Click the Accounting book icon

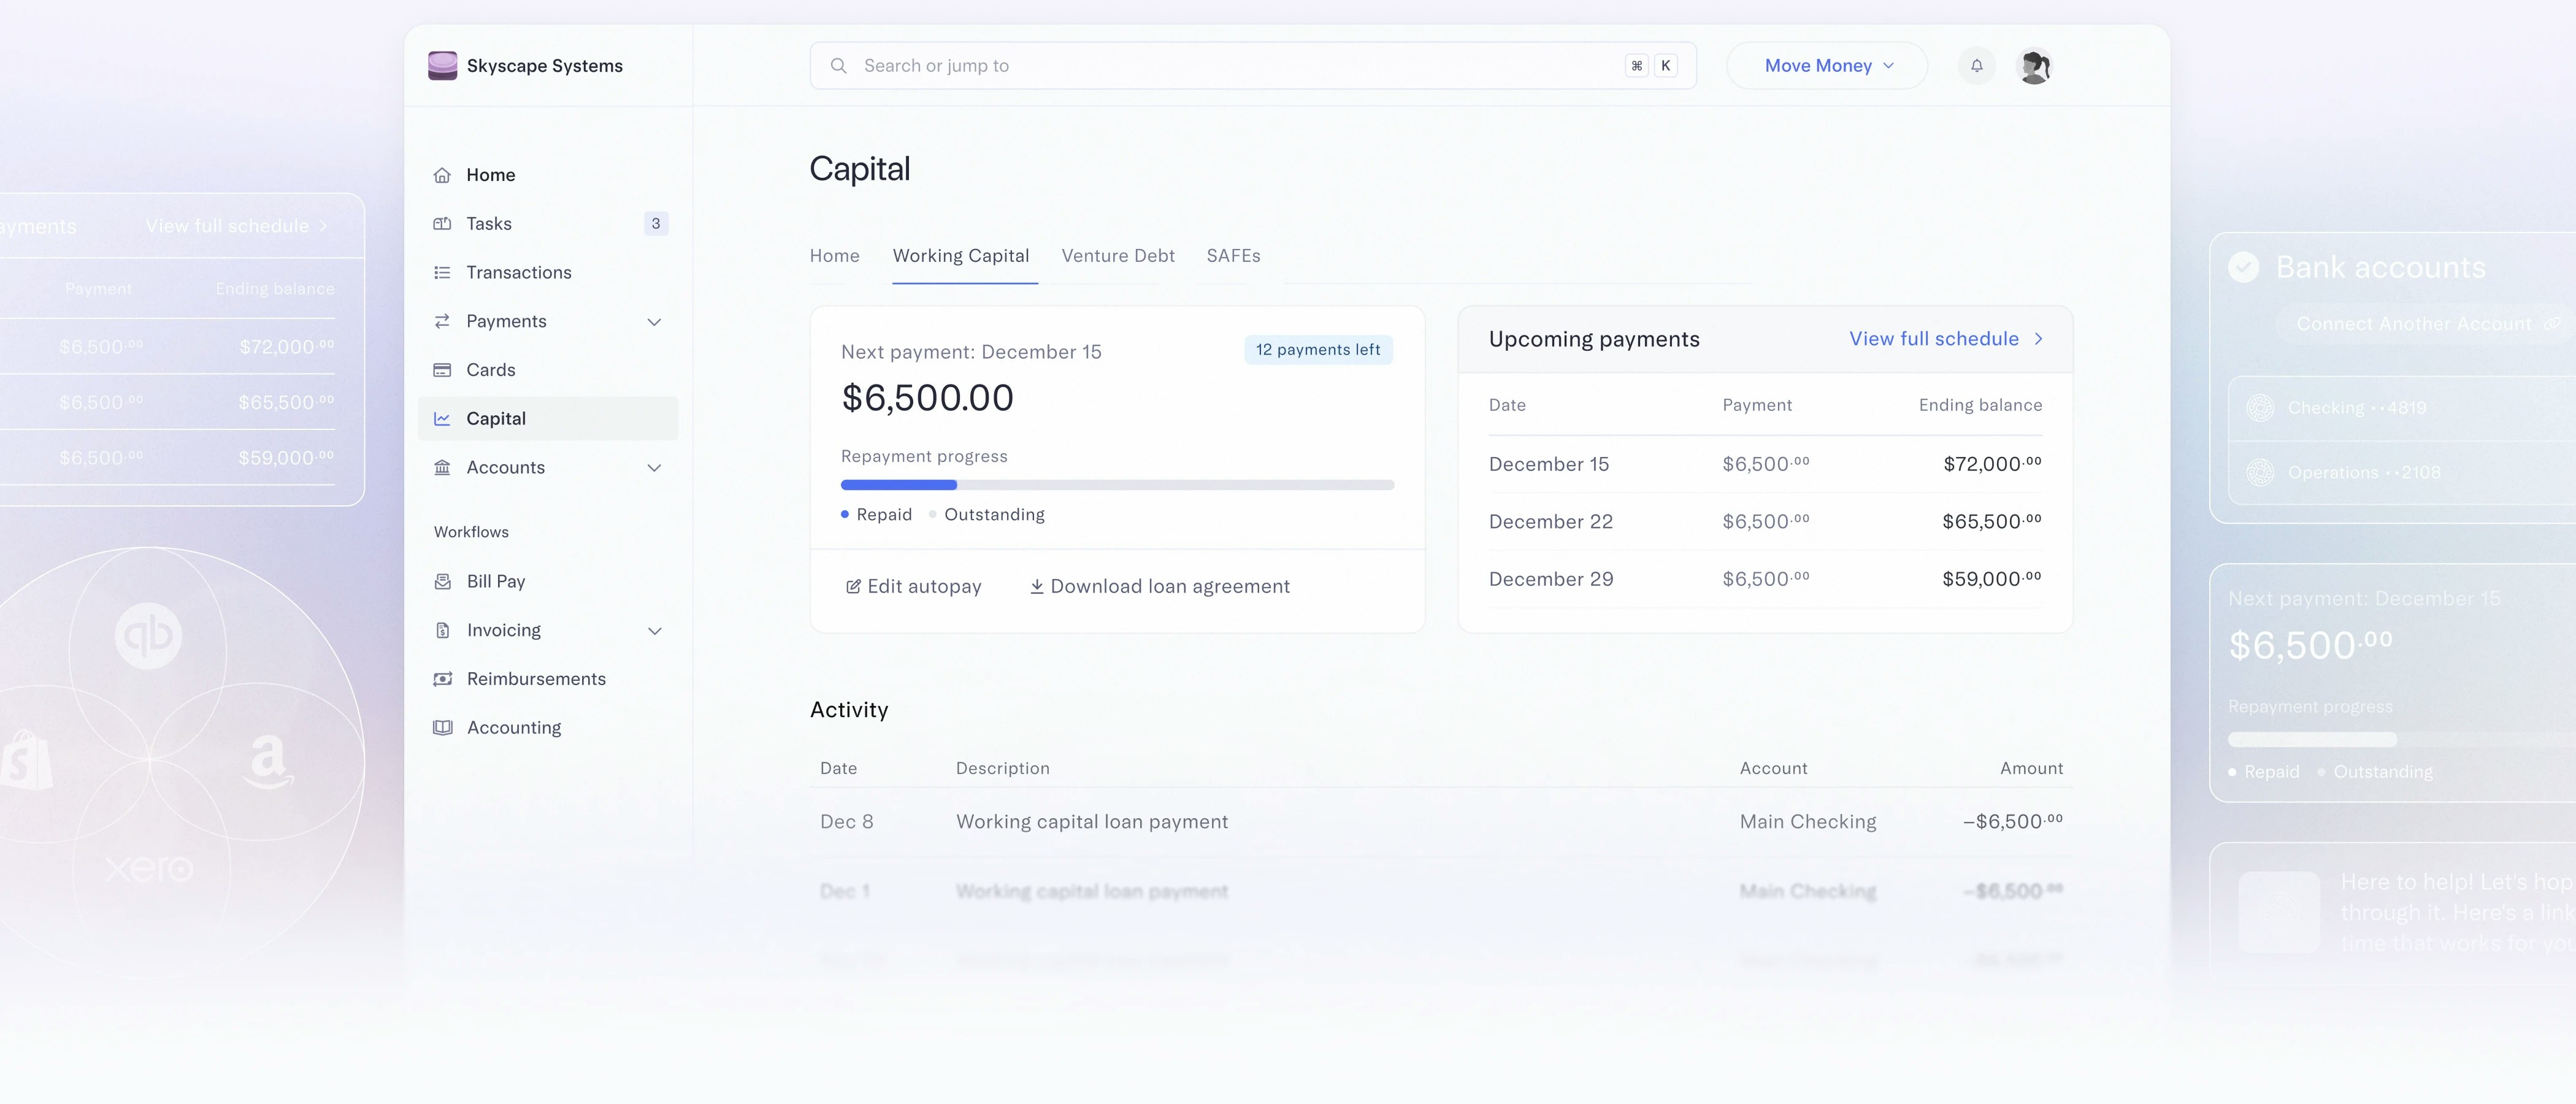click(443, 727)
